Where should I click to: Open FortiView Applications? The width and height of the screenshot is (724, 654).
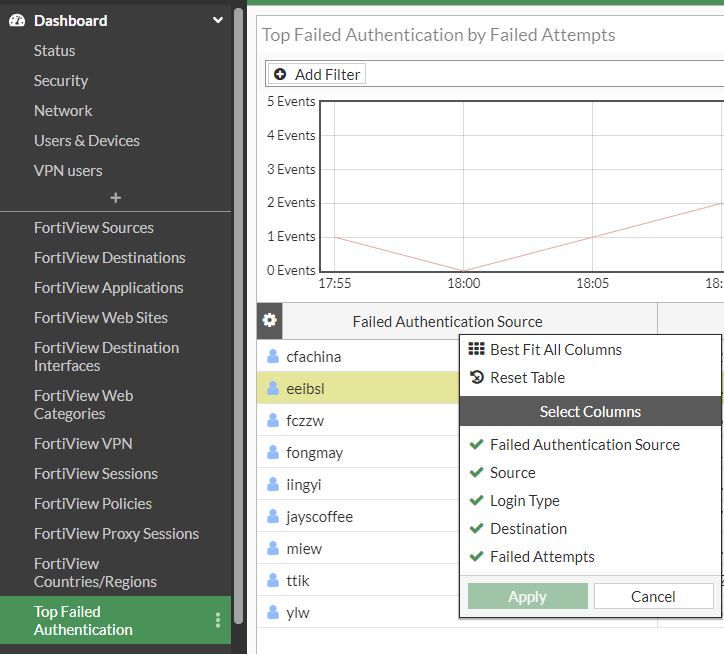109,288
